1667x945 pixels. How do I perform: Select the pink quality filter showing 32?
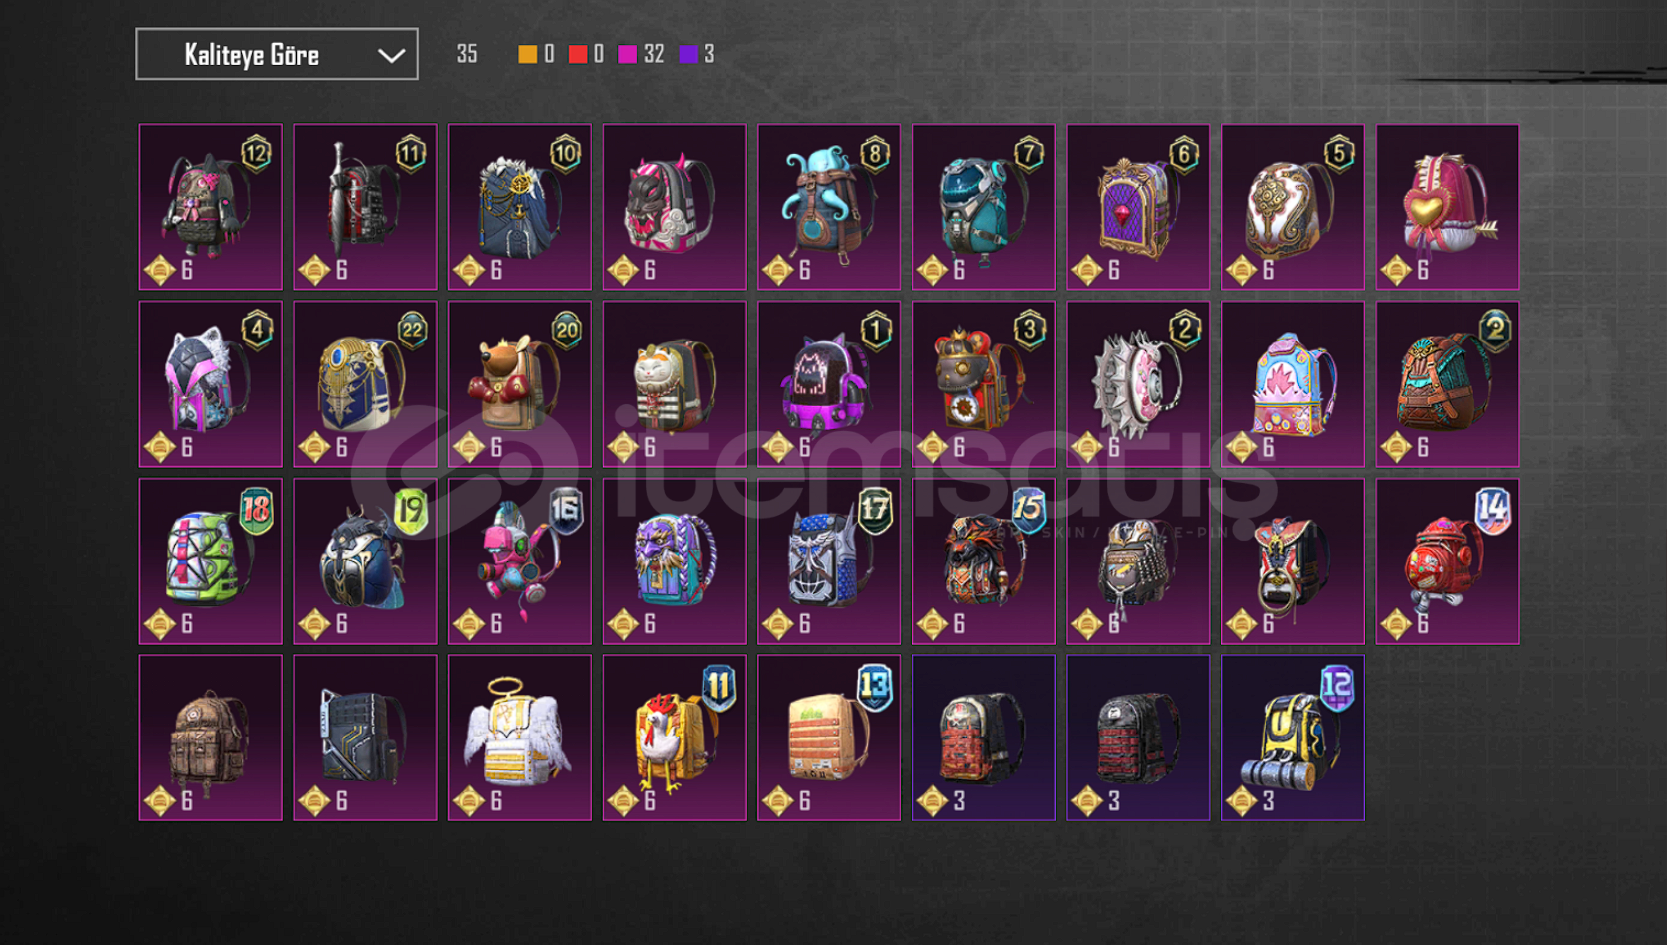click(641, 54)
